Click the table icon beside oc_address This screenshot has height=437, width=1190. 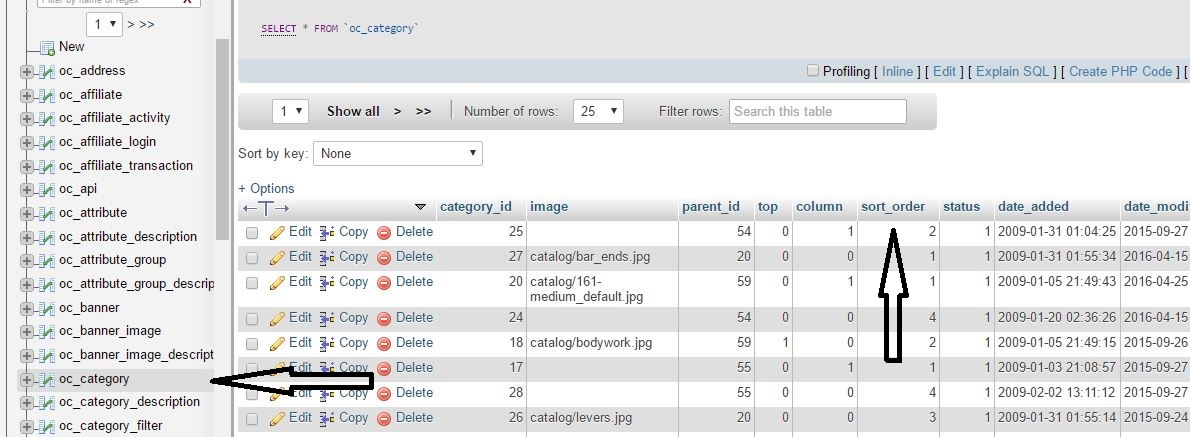pos(46,72)
